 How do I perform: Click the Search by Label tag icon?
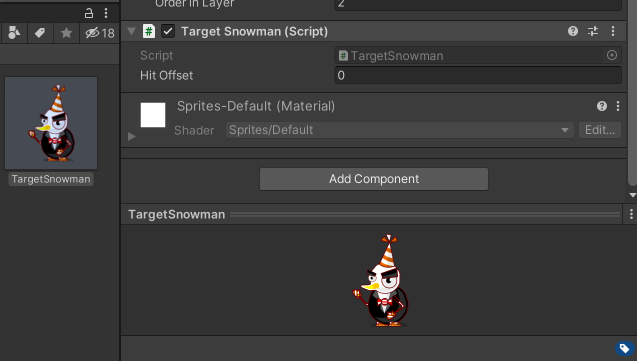40,33
